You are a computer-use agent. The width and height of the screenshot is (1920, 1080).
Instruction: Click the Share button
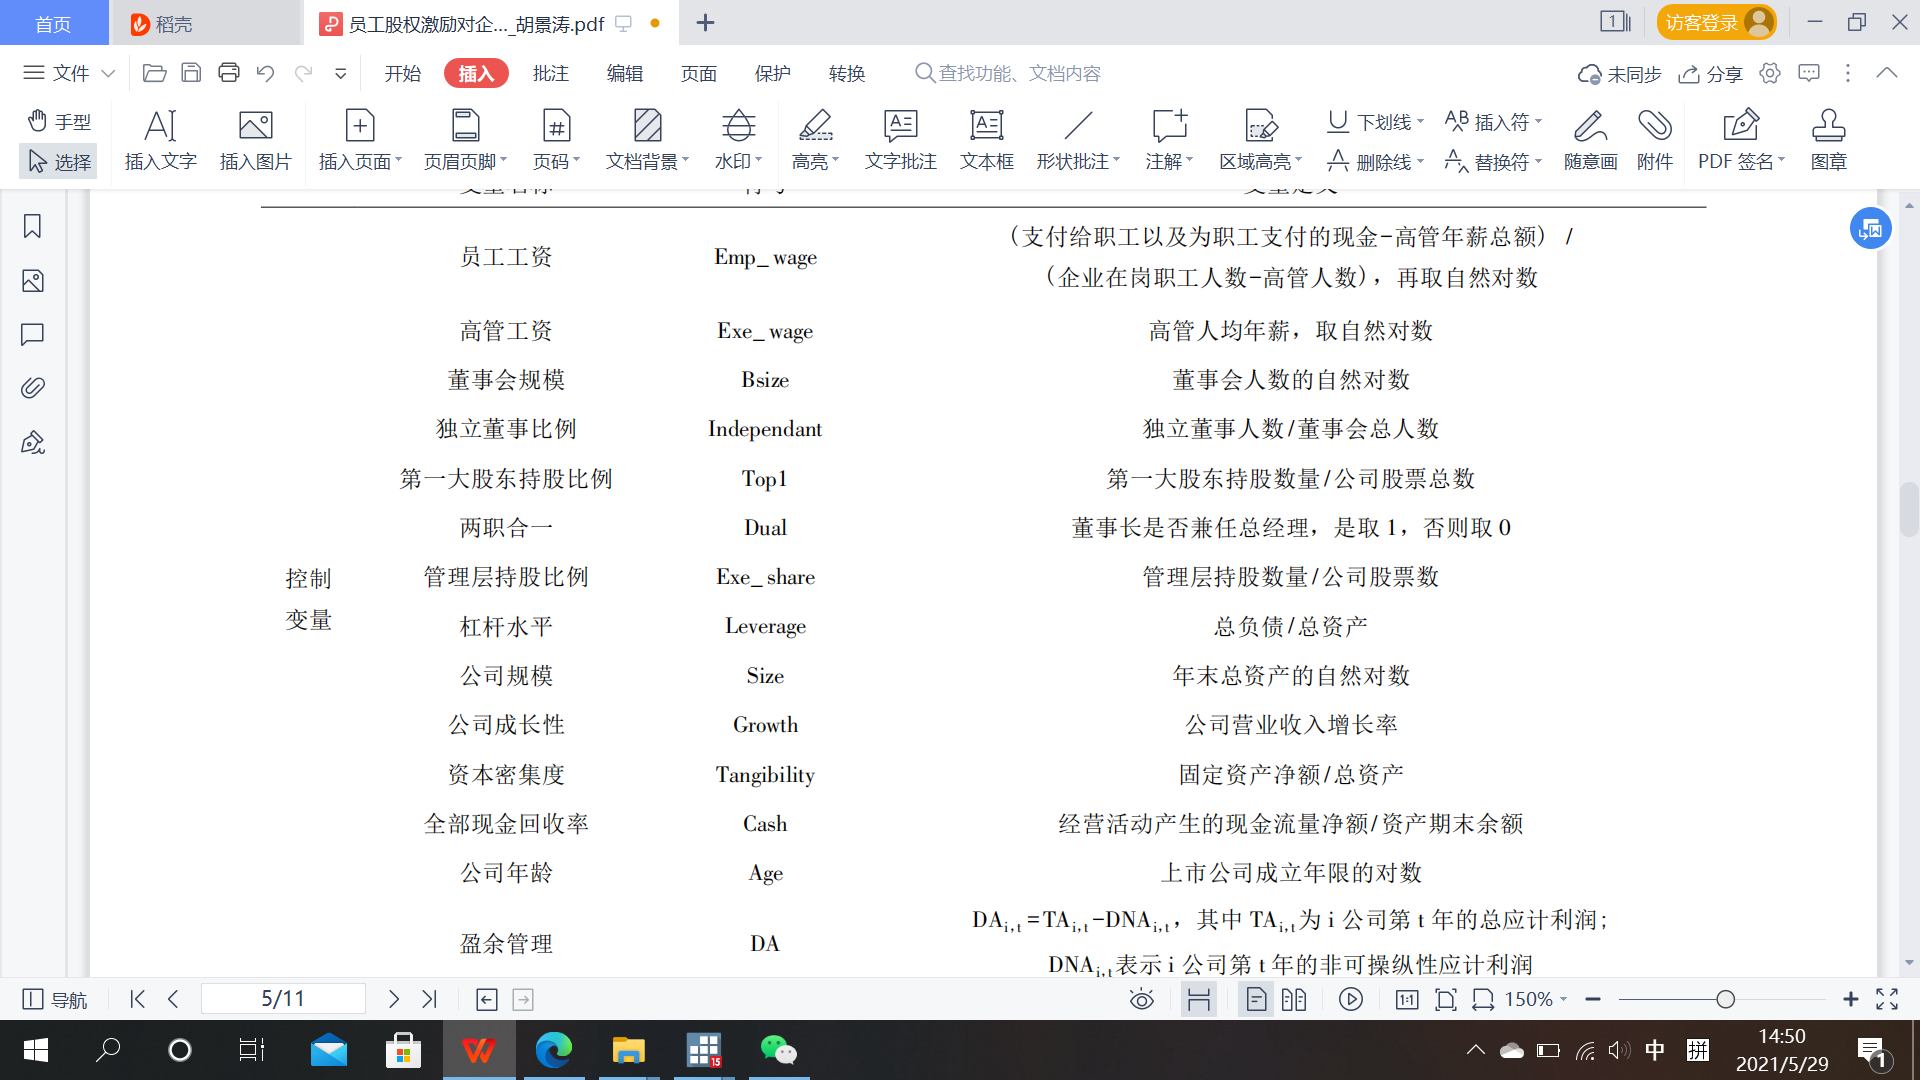(x=1711, y=73)
